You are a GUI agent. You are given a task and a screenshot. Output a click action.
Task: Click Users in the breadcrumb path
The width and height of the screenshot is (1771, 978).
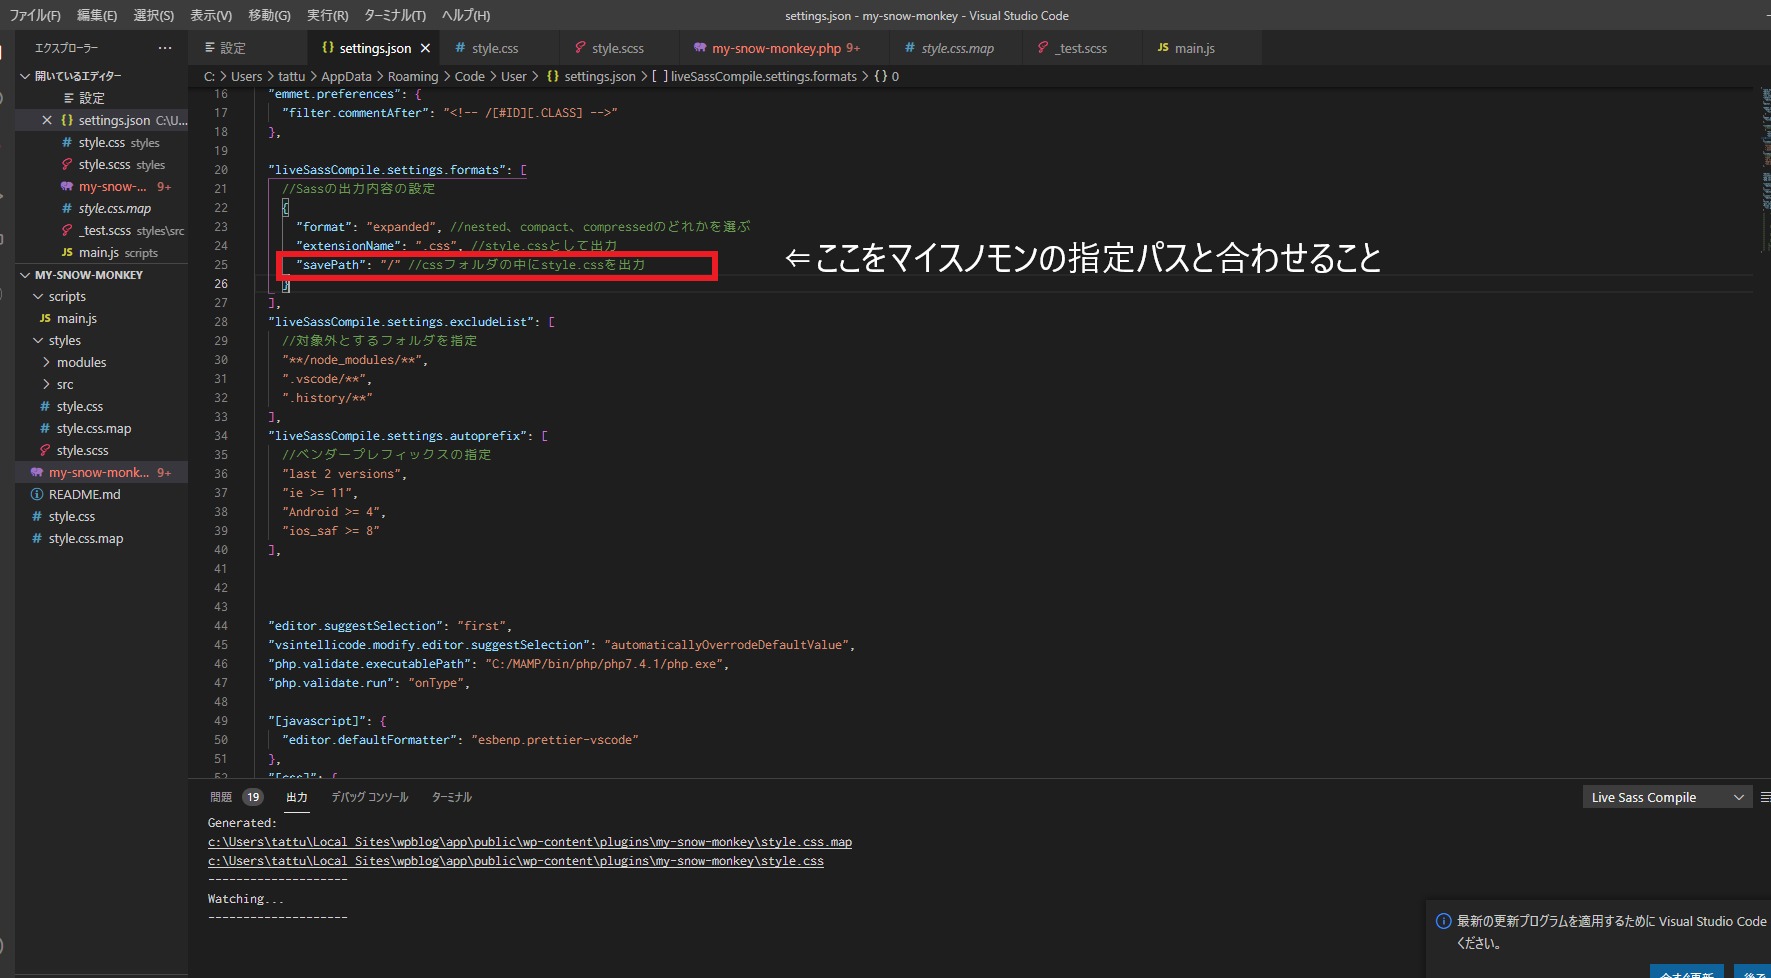pos(246,76)
